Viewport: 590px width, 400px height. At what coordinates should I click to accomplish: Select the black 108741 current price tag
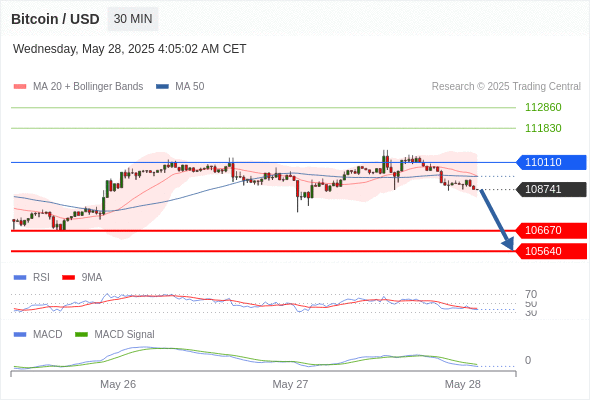click(551, 189)
